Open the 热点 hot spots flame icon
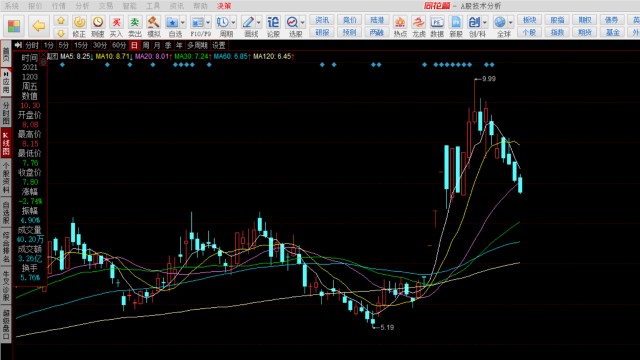The image size is (640, 360). pos(400,26)
